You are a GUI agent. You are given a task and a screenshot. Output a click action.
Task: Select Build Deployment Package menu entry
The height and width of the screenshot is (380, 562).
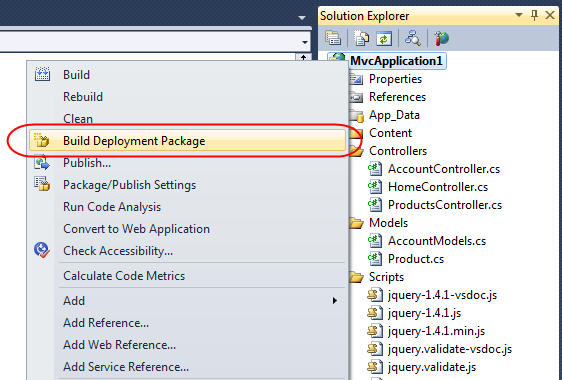point(187,141)
